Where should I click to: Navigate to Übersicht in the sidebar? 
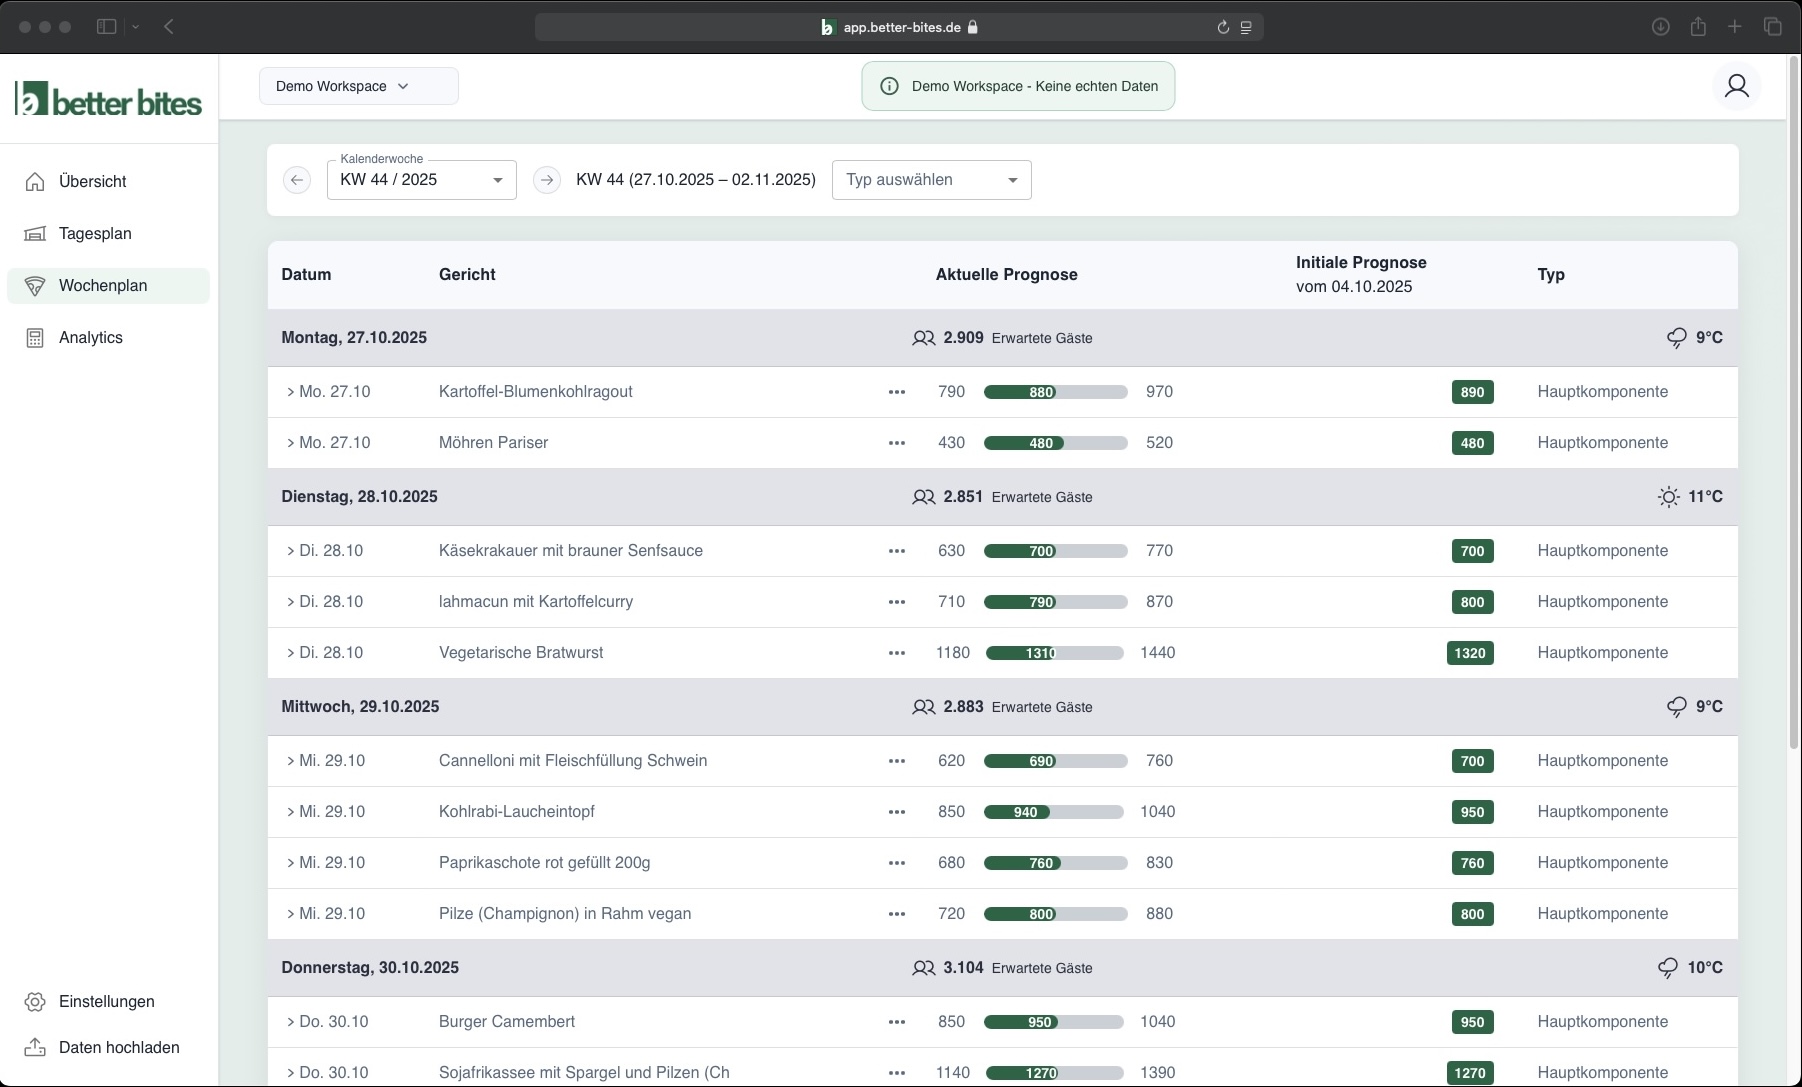click(x=92, y=182)
